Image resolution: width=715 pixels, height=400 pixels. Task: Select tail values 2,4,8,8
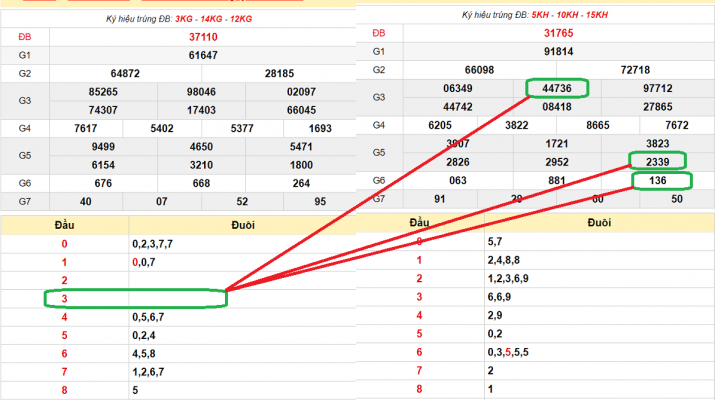[503, 260]
